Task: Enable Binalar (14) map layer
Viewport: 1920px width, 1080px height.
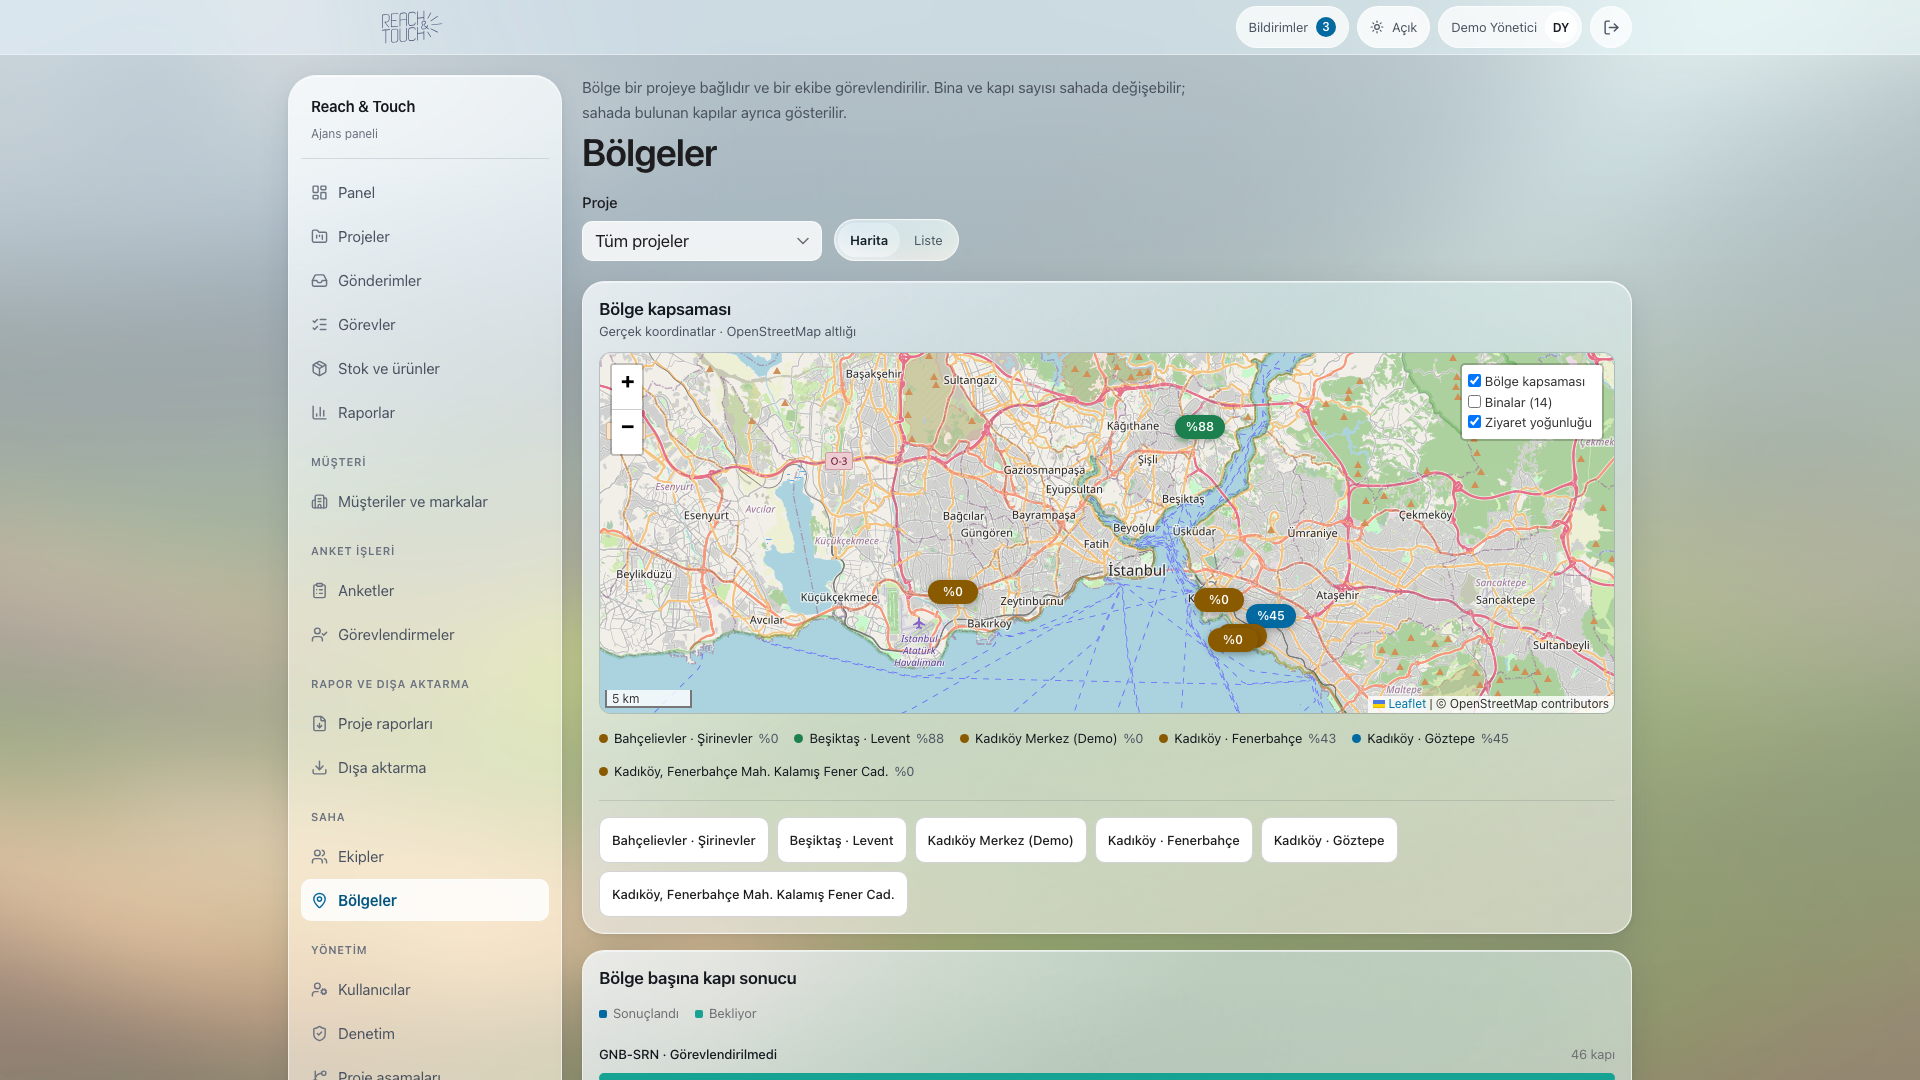Action: pos(1474,402)
